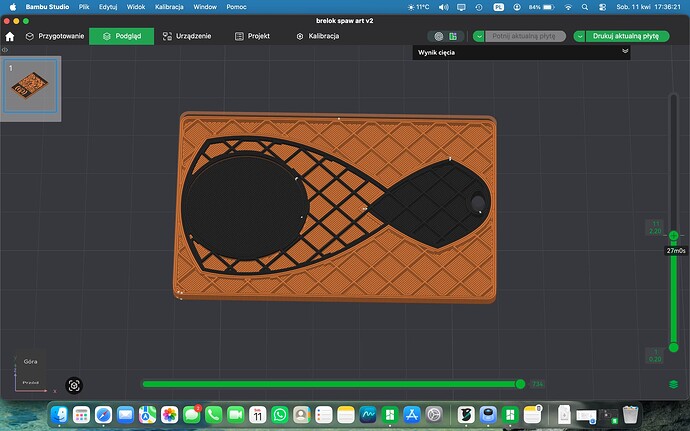Image resolution: width=690 pixels, height=431 pixels.
Task: Expand the Wynik cięcia panel
Action: [x=625, y=52]
